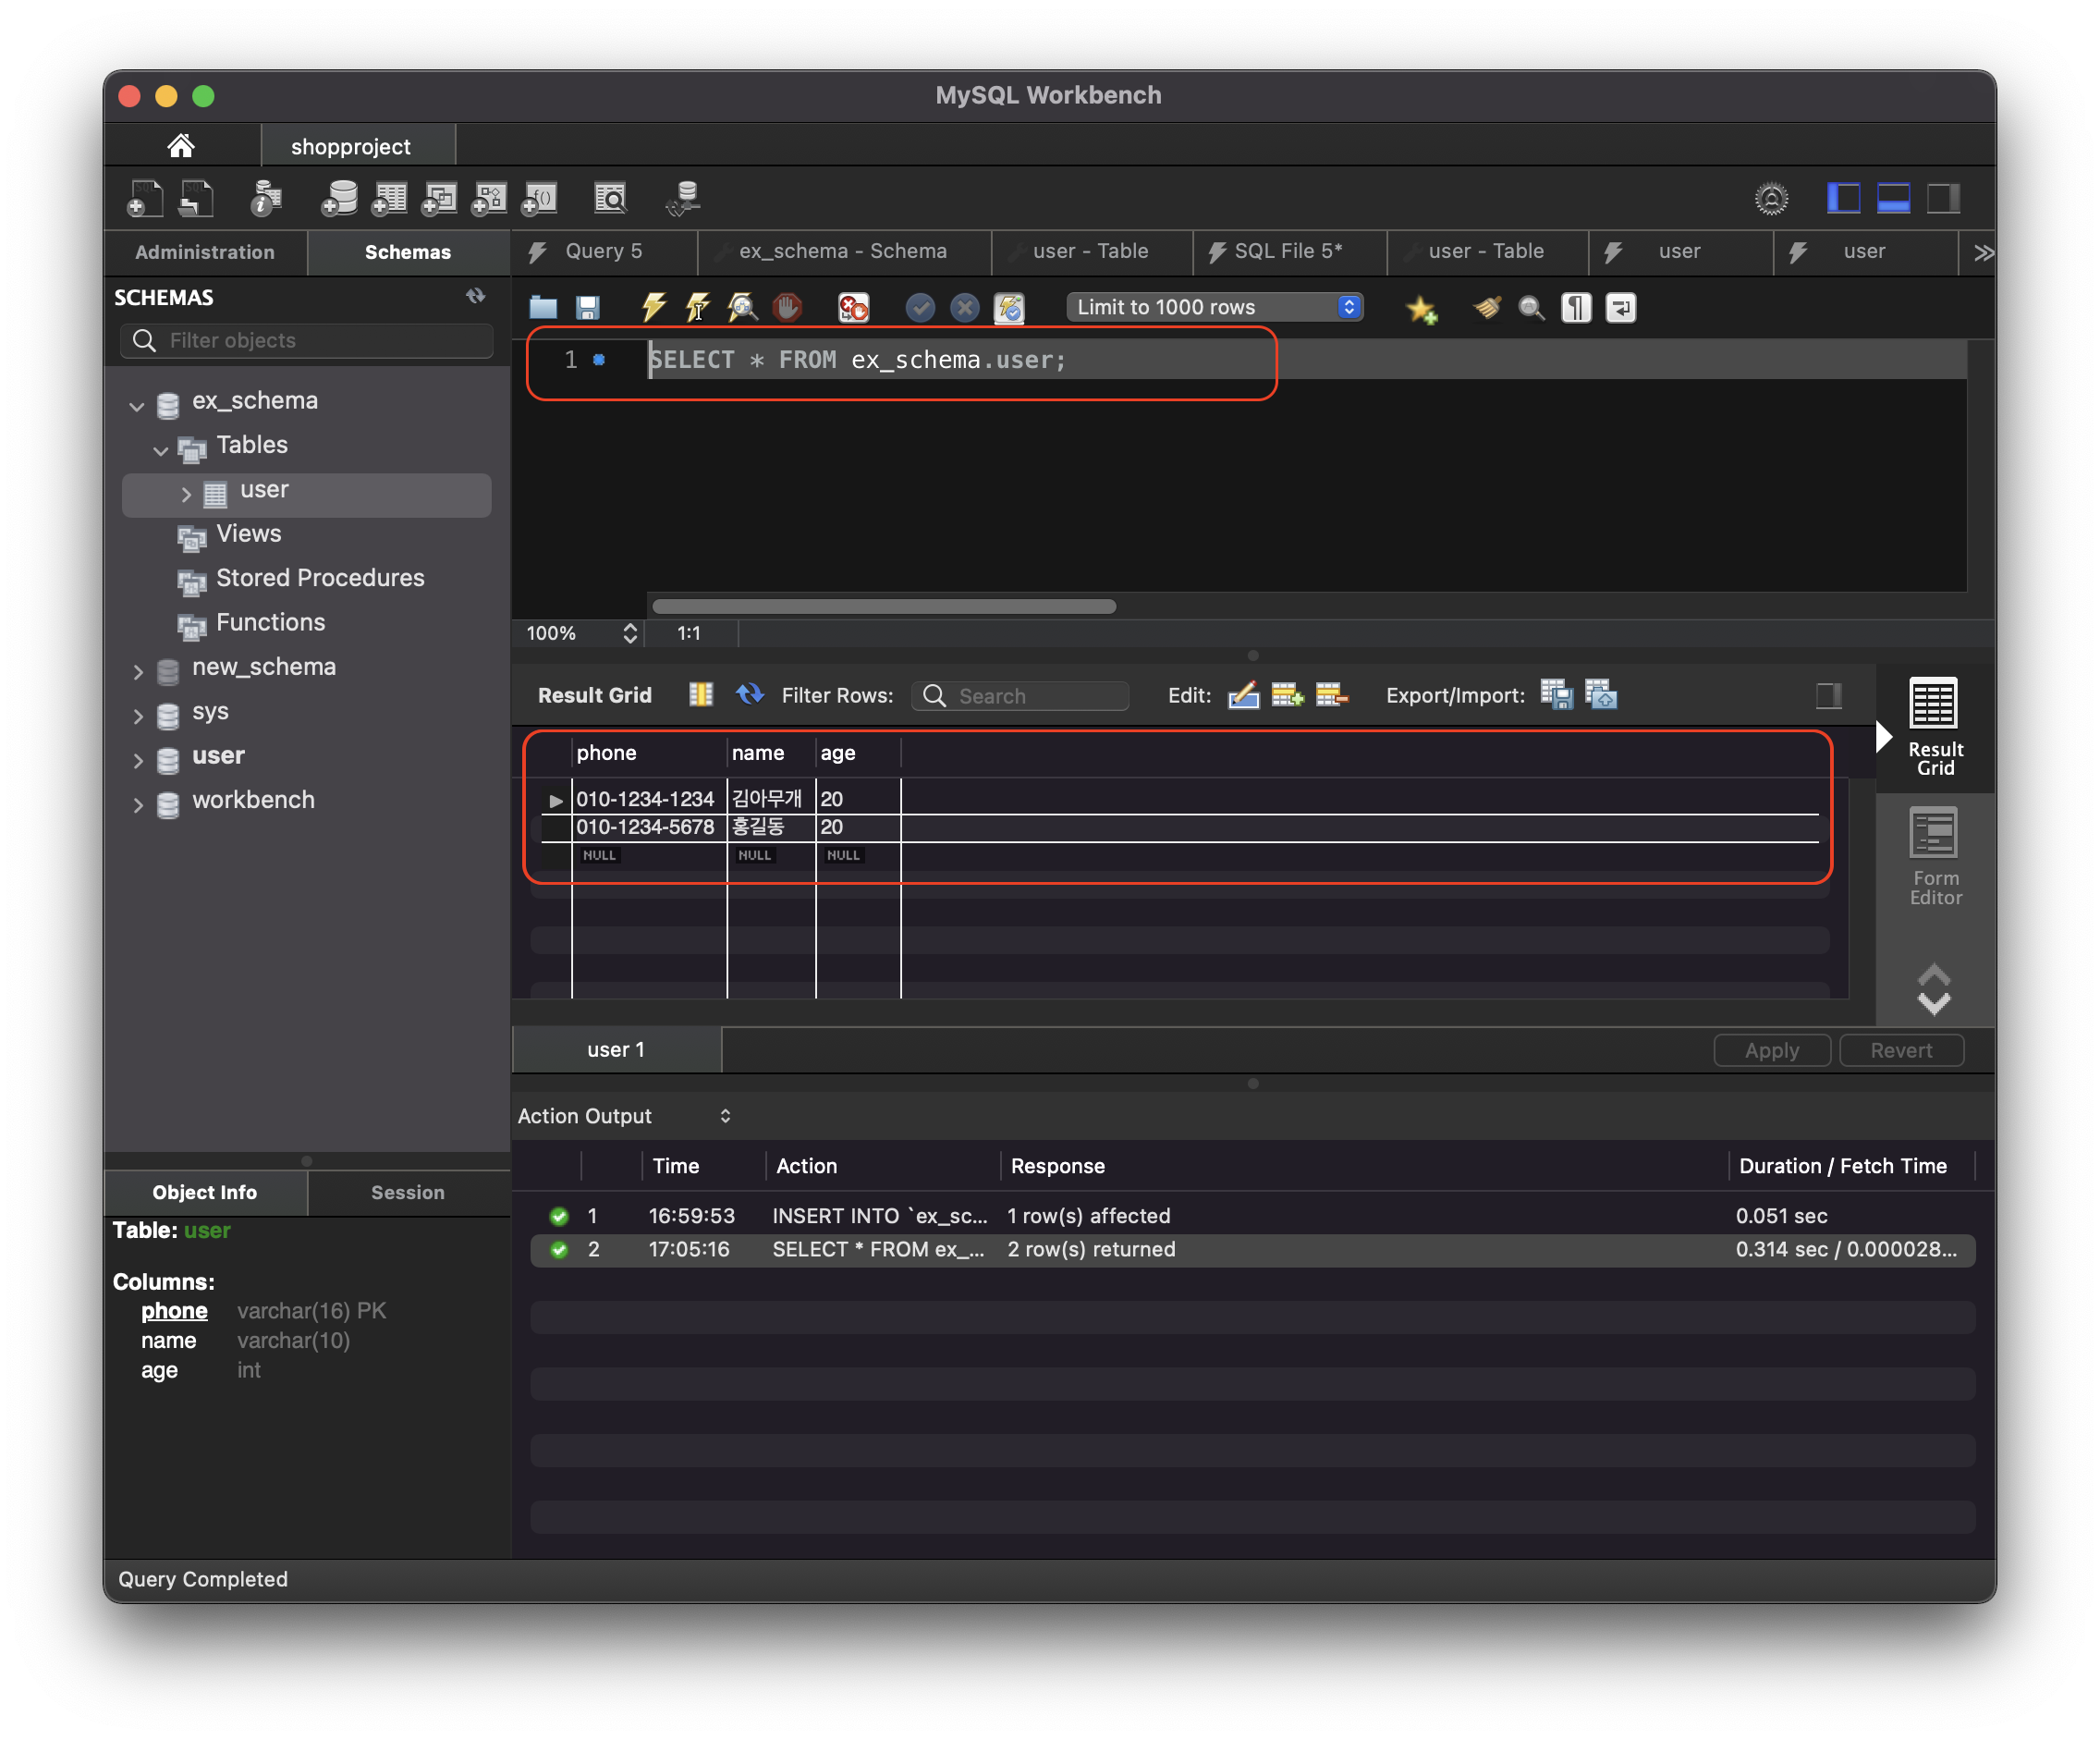Open the Form Editor panel
Screen dimensions: 2100x1740
point(1934,855)
